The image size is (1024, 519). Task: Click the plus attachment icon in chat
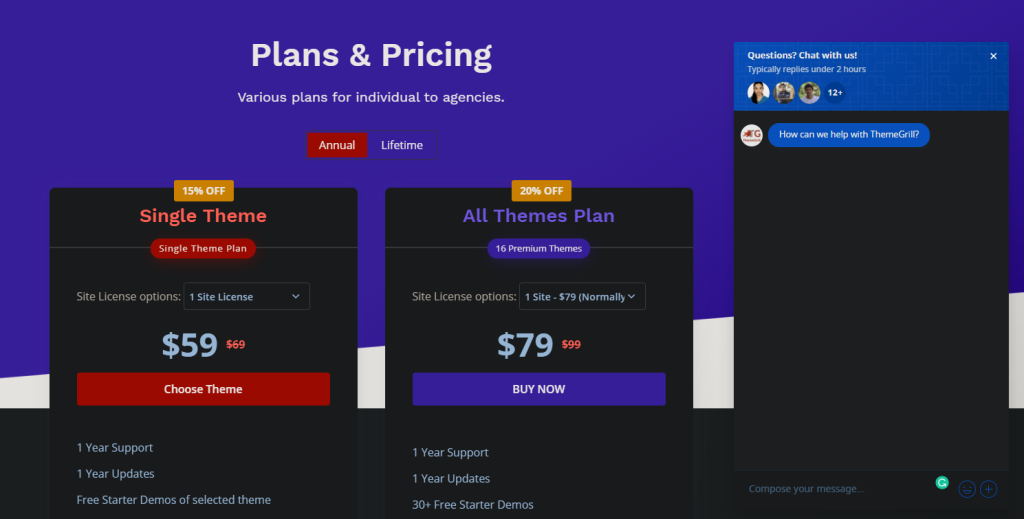[x=988, y=489]
